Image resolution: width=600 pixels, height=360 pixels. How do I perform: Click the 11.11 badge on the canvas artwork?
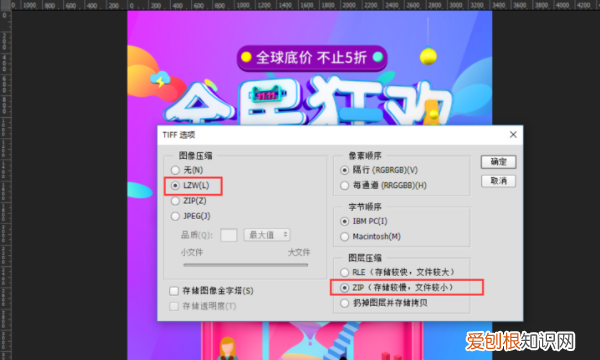[267, 95]
